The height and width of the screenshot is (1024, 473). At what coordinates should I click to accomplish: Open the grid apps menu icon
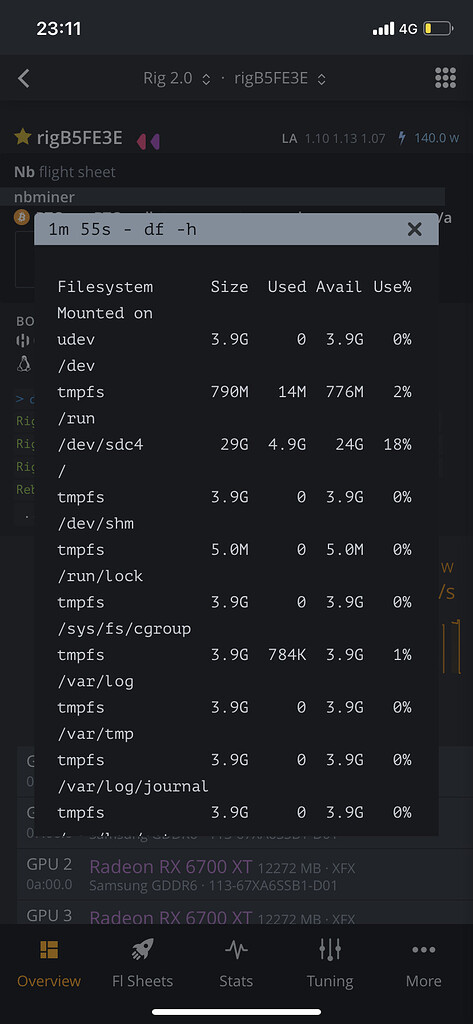pos(446,78)
